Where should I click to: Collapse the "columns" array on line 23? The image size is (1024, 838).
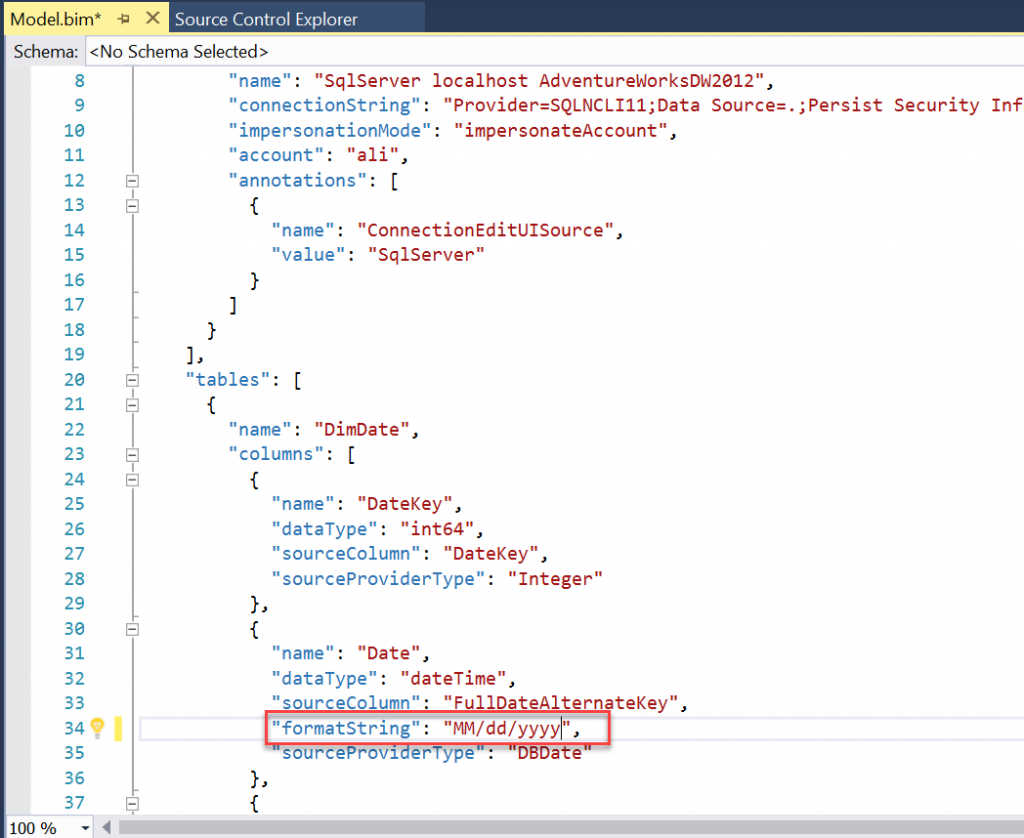tap(130, 455)
